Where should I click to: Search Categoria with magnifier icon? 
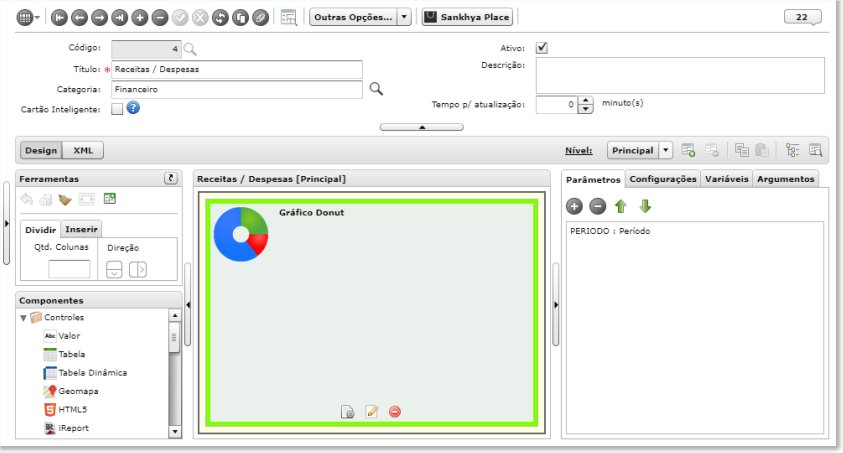tap(376, 89)
